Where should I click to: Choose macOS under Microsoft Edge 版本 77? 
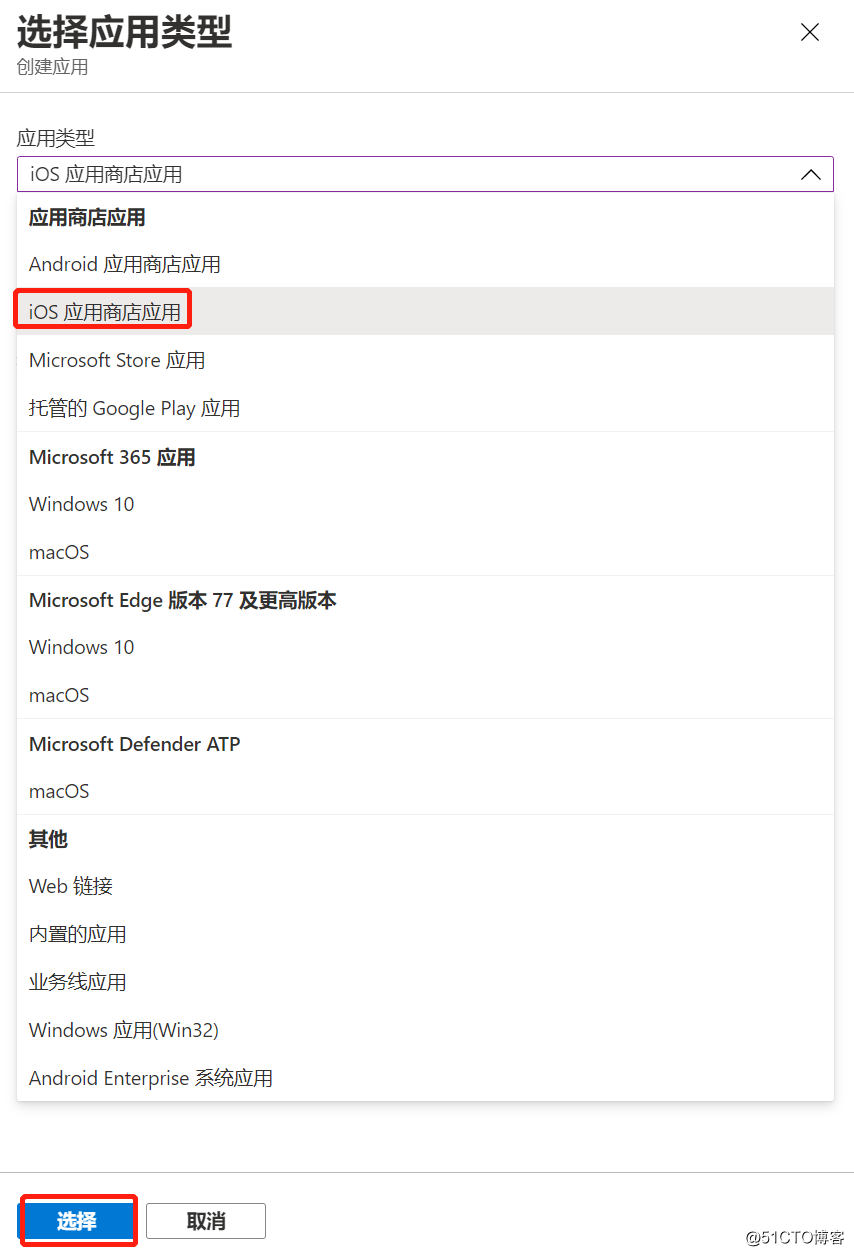point(425,695)
